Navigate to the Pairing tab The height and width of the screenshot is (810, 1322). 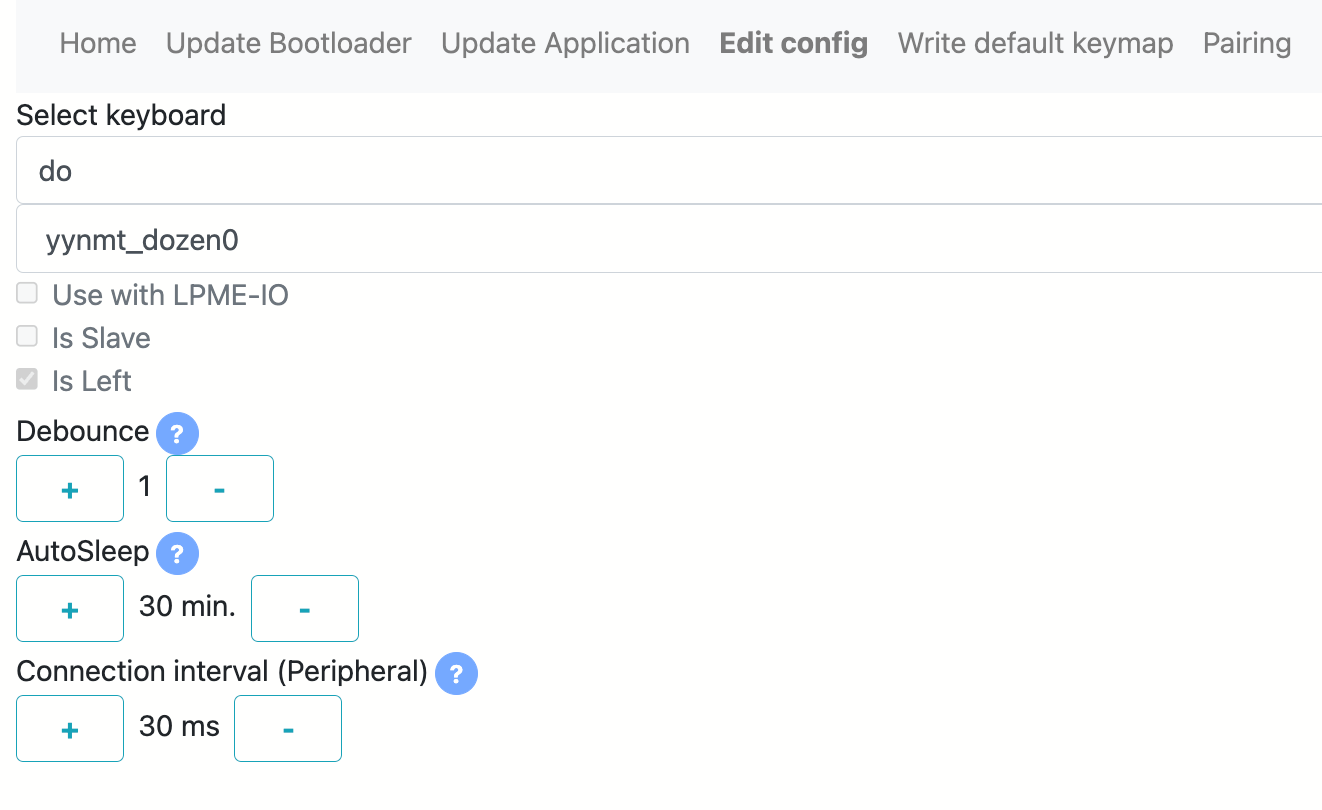(x=1247, y=43)
